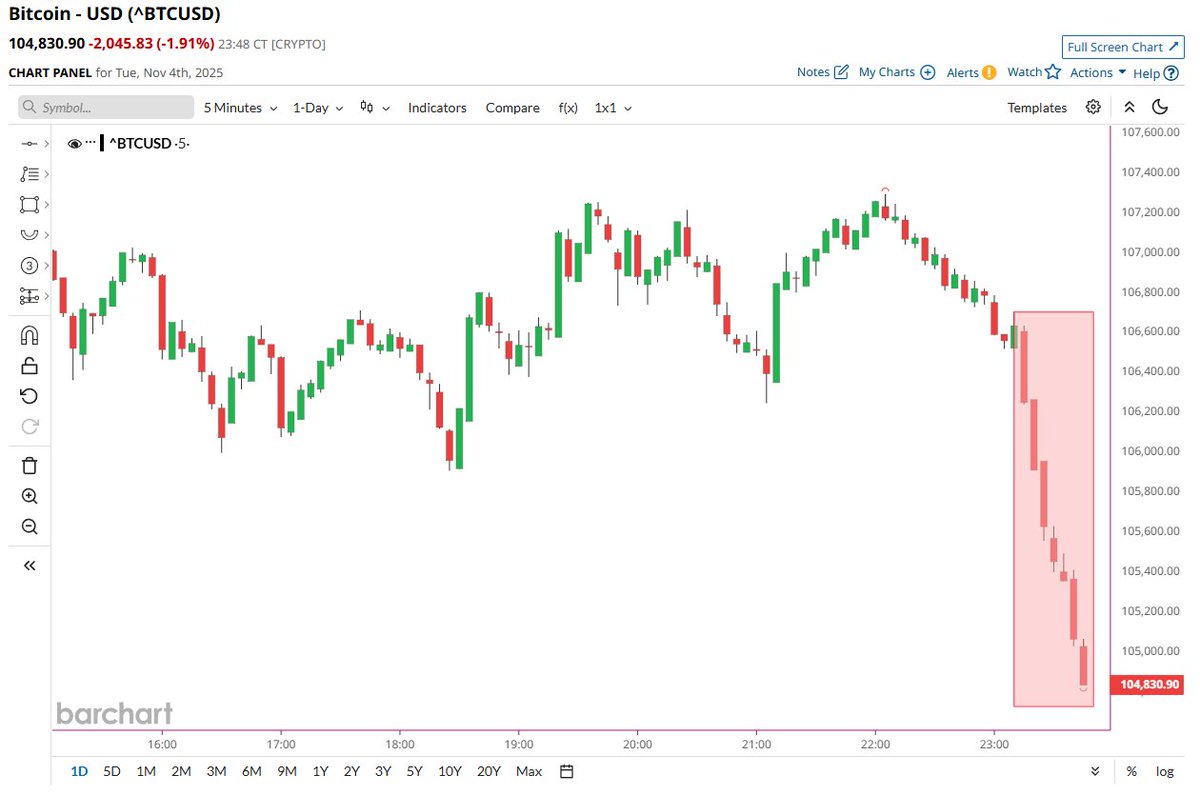Toggle visibility of the ^BTCUSD series
1200x795 pixels.
74,143
